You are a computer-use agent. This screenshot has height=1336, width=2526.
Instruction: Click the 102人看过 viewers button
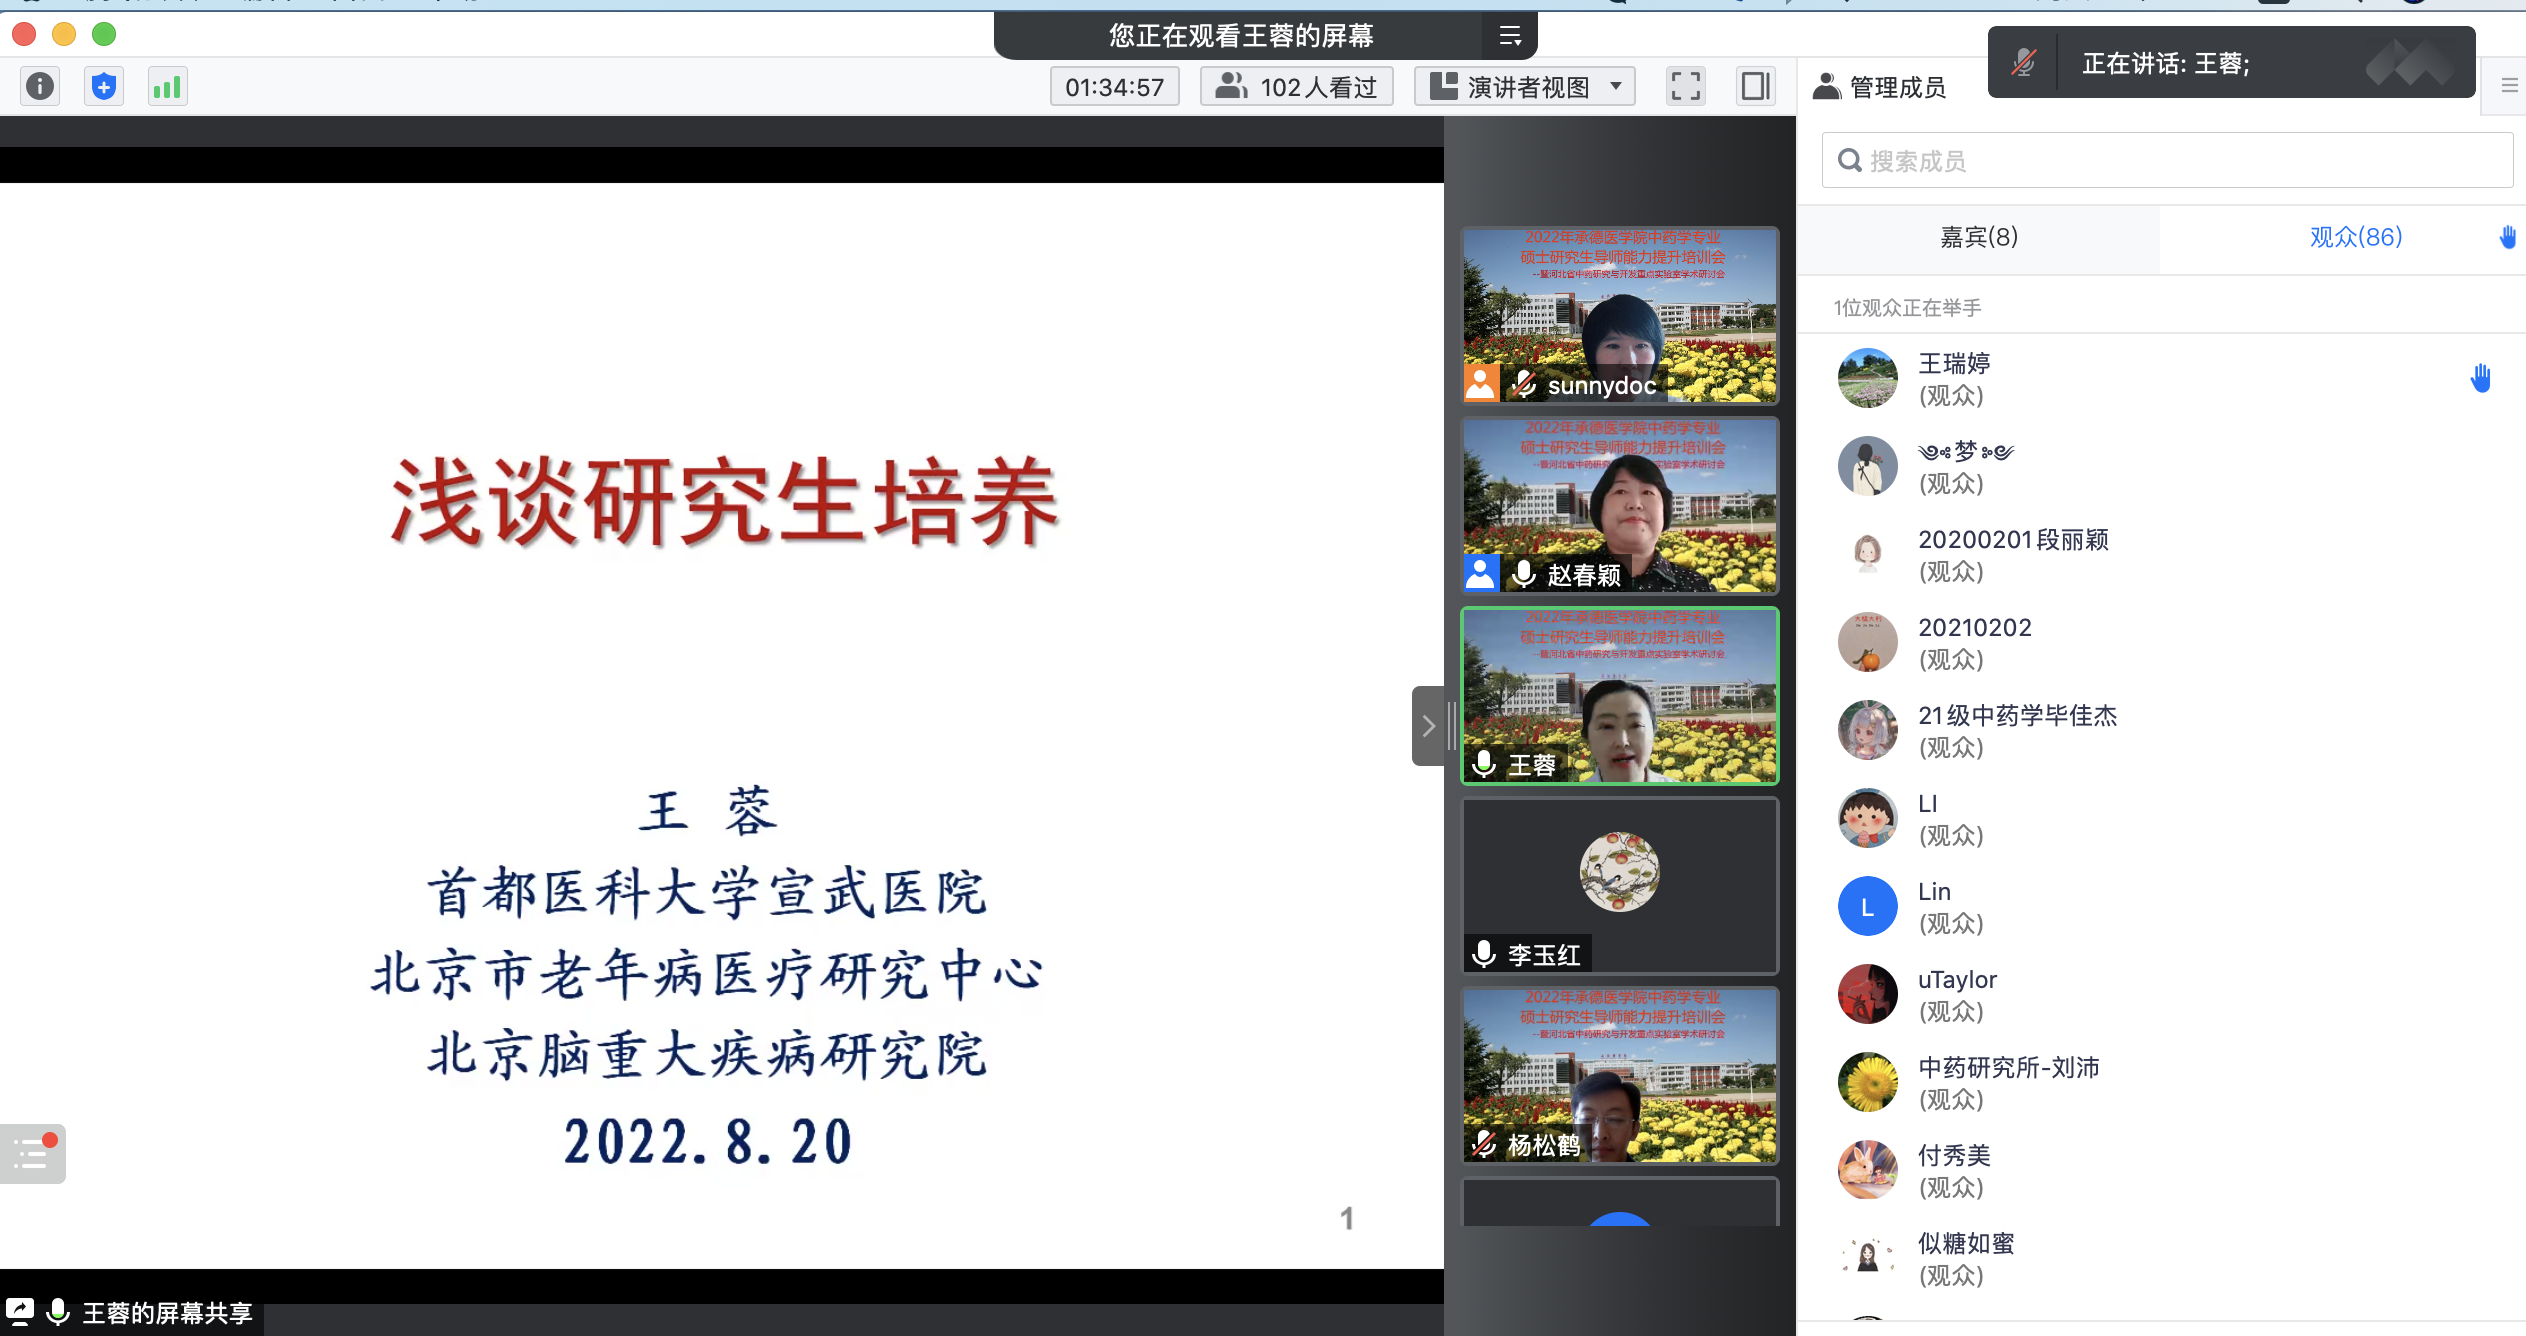coord(1296,87)
